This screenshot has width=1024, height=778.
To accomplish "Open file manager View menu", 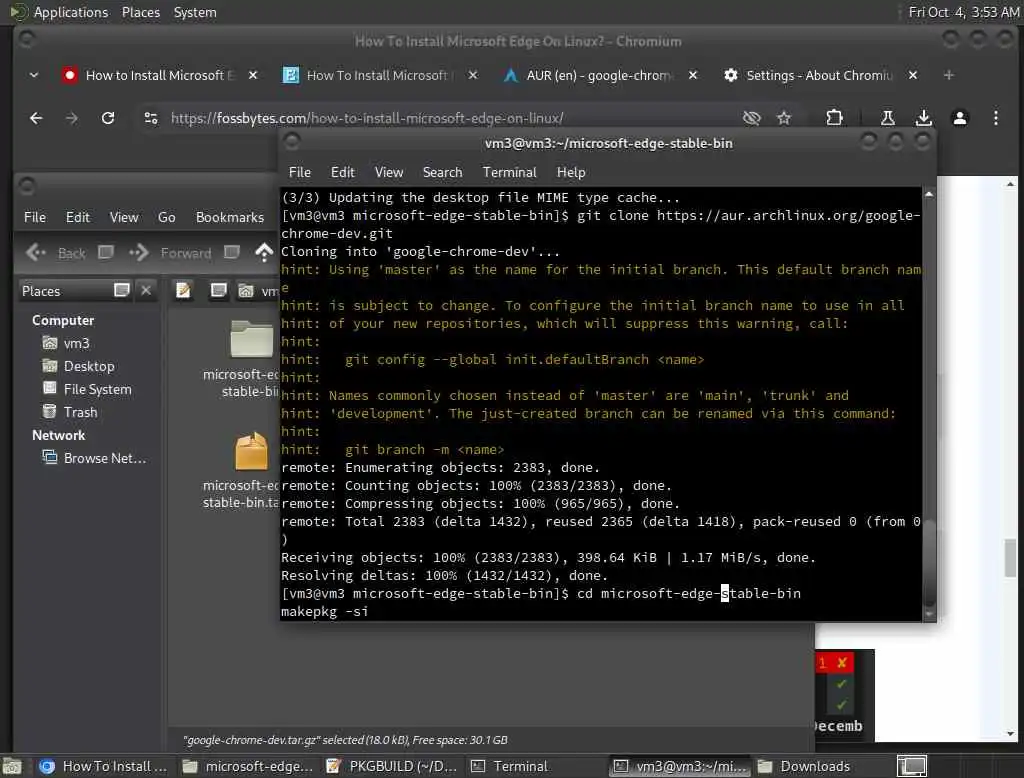I will coord(123,218).
